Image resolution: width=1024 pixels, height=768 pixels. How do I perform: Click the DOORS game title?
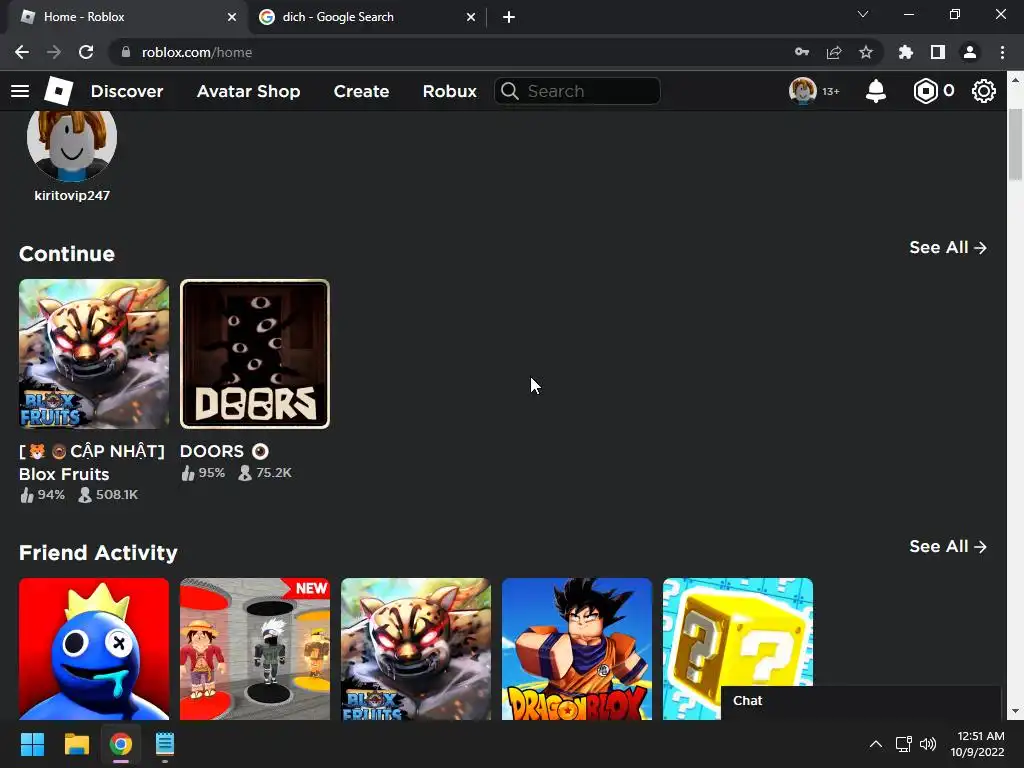point(224,451)
